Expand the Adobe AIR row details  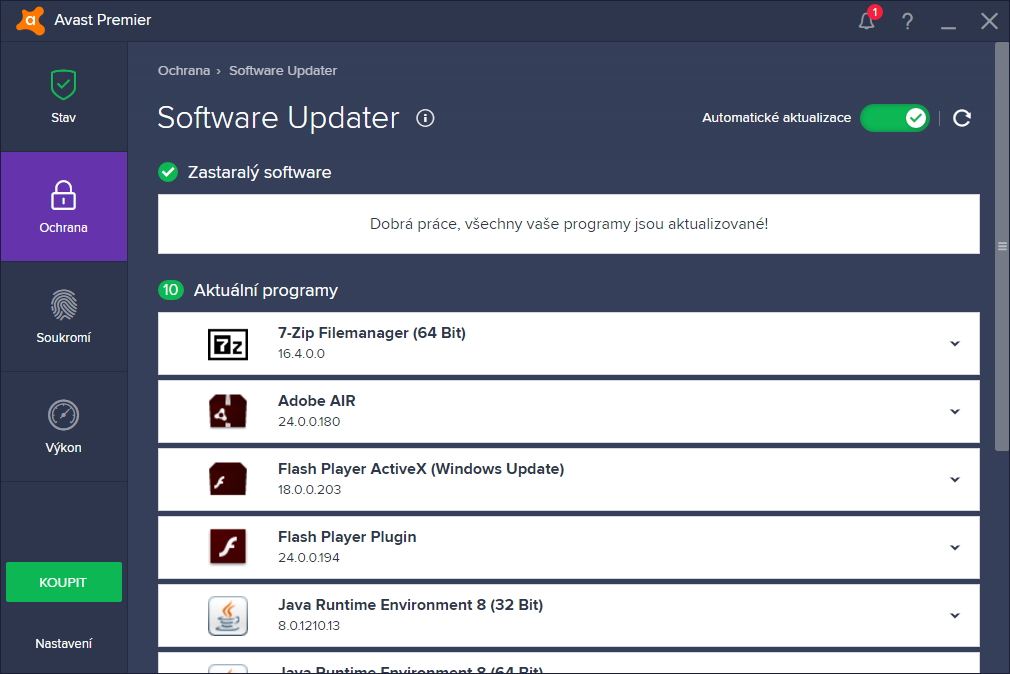click(955, 412)
